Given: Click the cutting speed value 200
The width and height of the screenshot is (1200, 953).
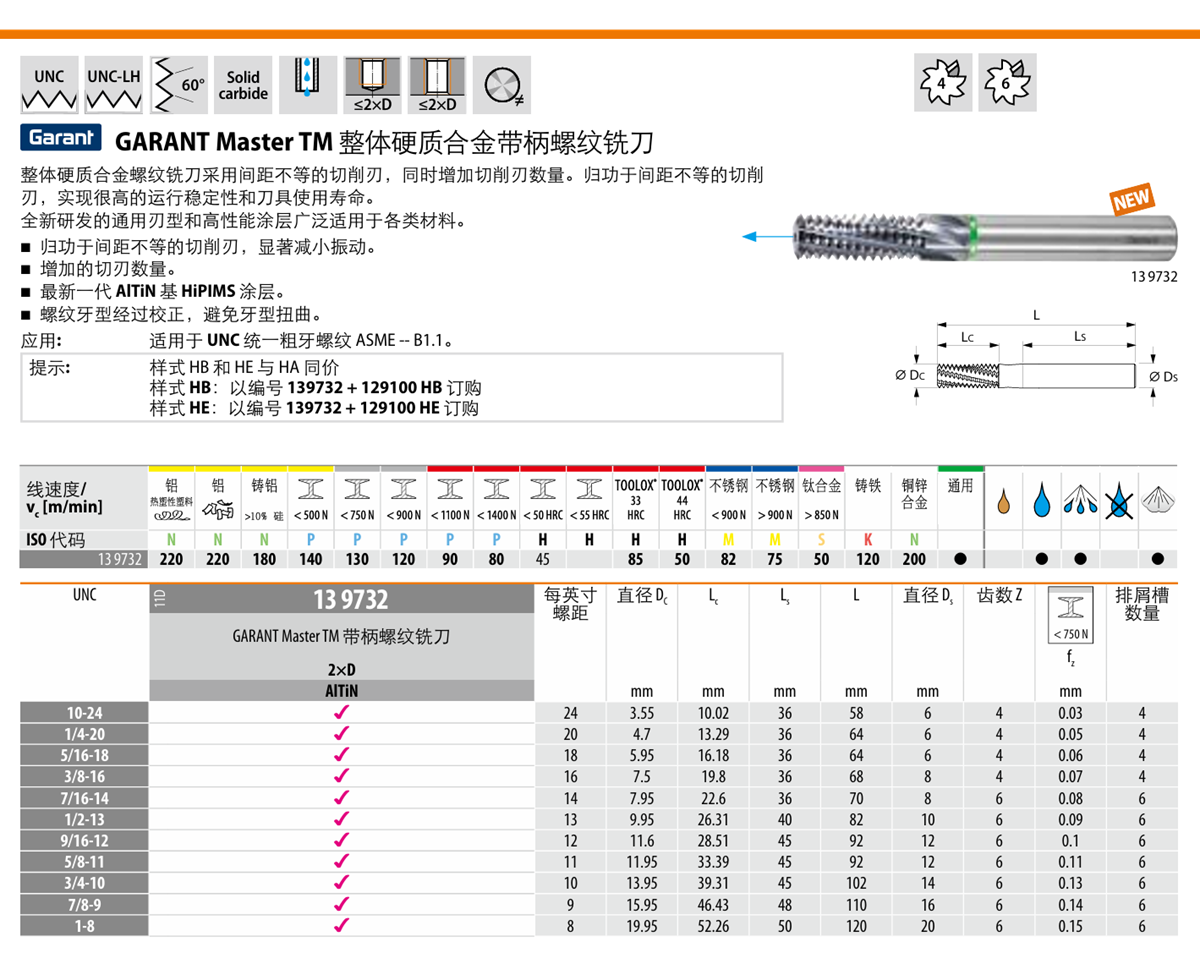Looking at the screenshot, I should (x=914, y=560).
